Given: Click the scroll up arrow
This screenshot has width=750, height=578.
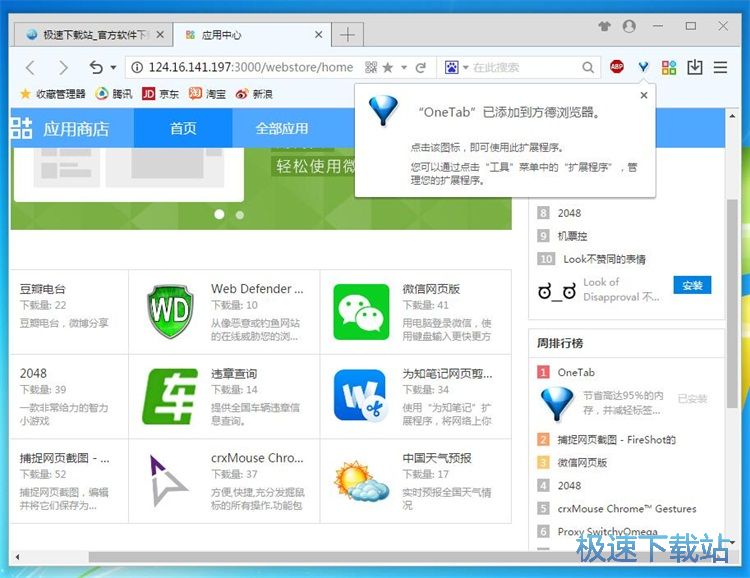Looking at the screenshot, I should [x=732, y=116].
